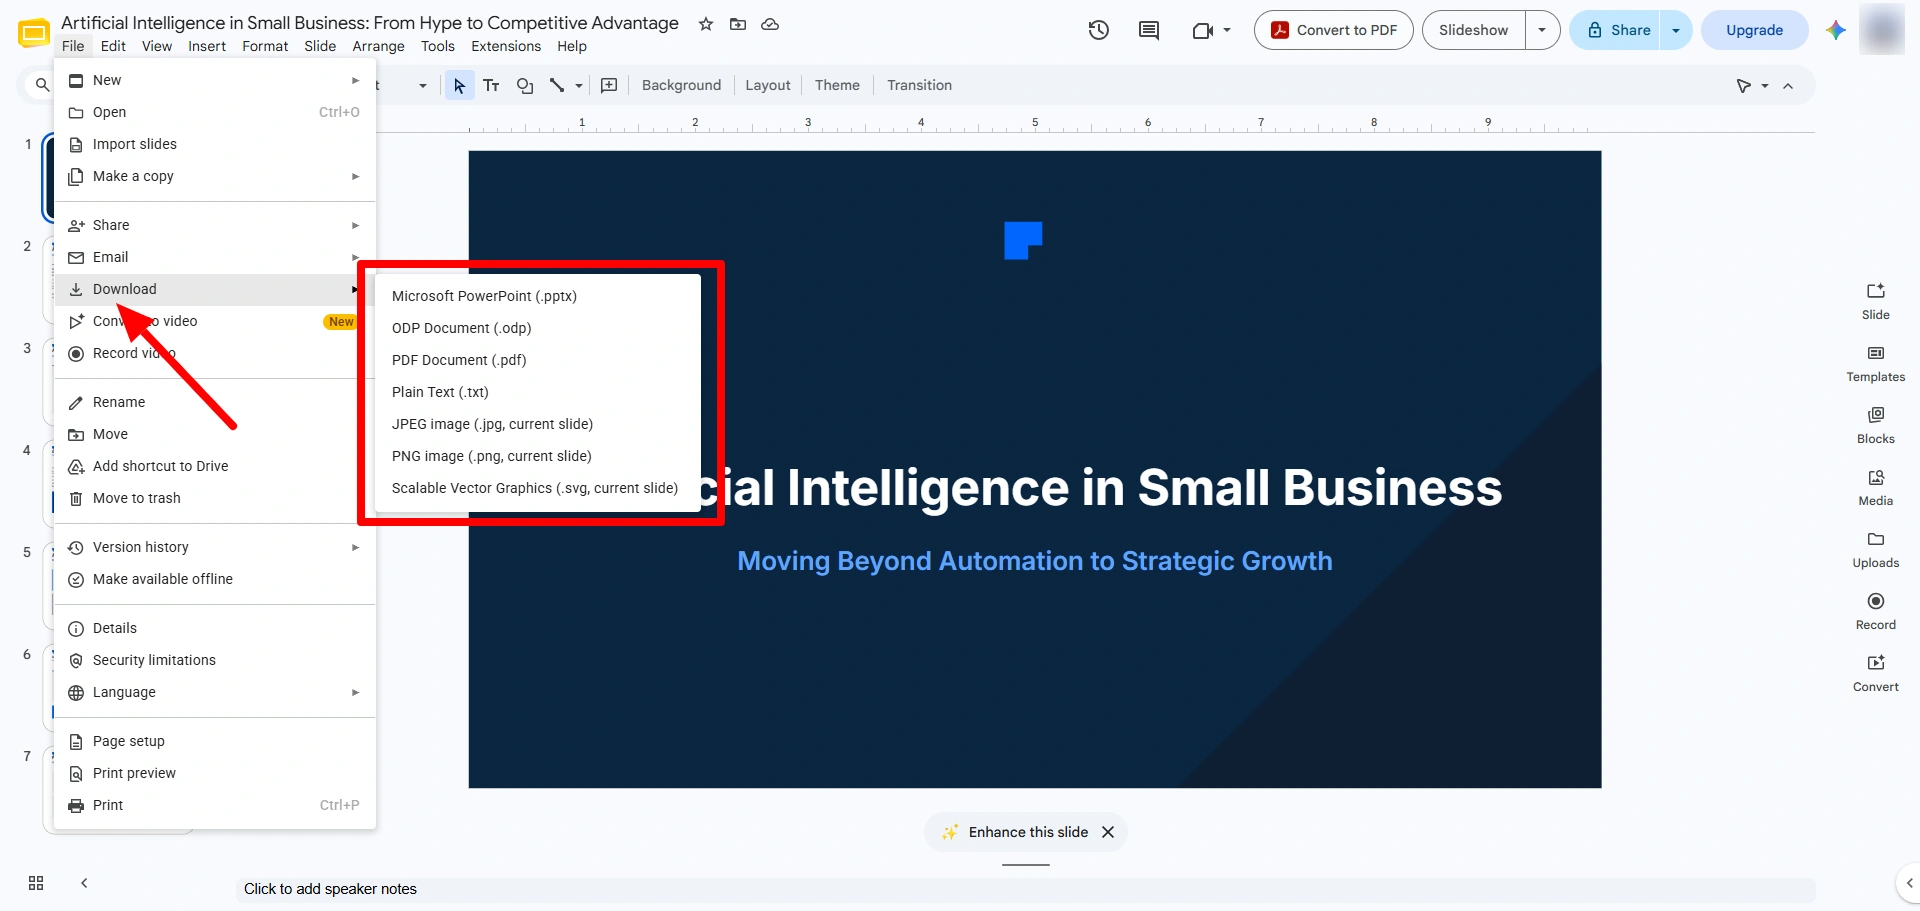
Task: Open the Gemini sparkle icon
Action: (1835, 30)
